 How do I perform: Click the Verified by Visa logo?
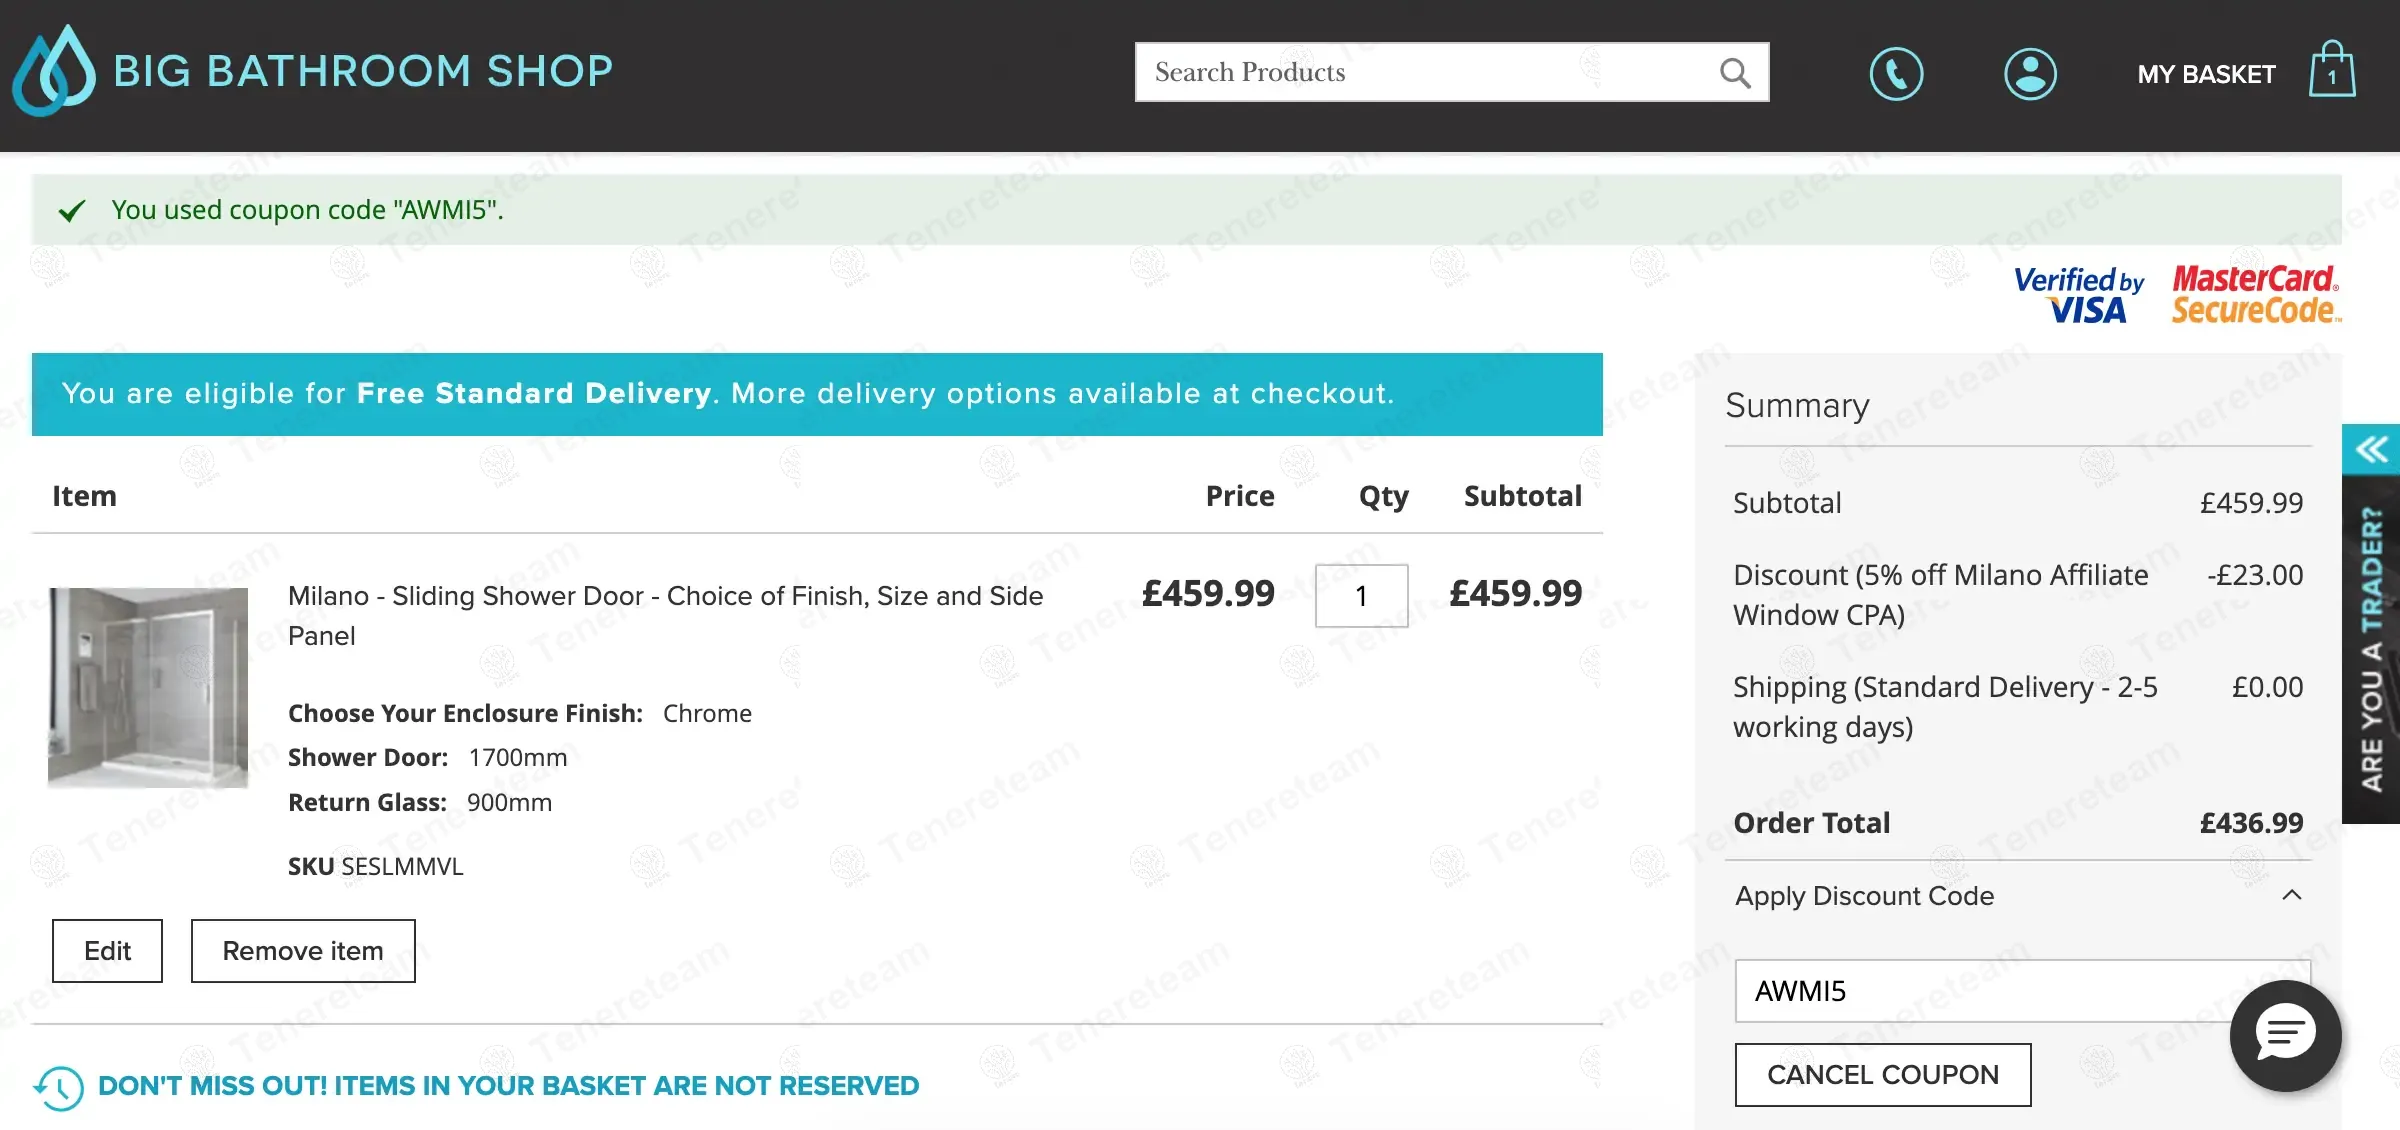pyautogui.click(x=2079, y=295)
